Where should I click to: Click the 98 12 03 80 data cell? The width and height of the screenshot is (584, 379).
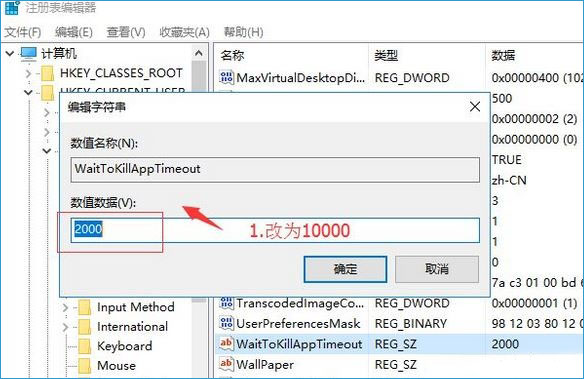click(x=537, y=324)
